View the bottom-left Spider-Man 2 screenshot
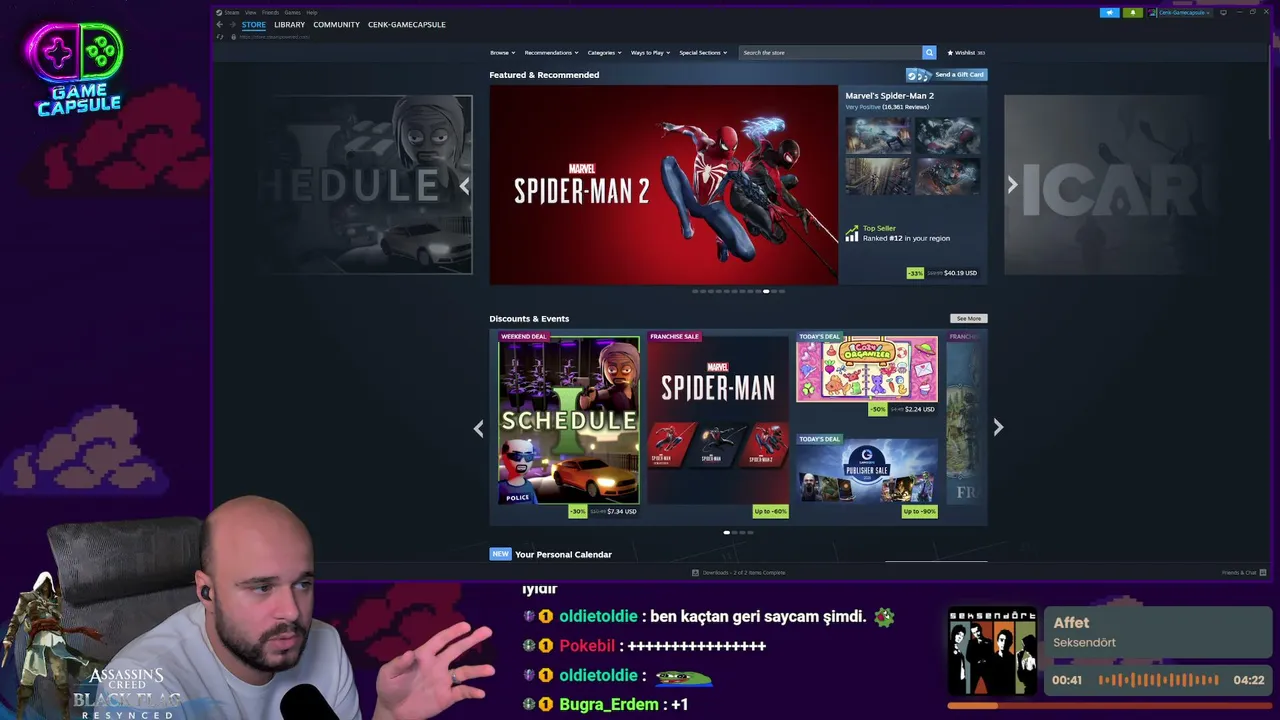 (878, 177)
